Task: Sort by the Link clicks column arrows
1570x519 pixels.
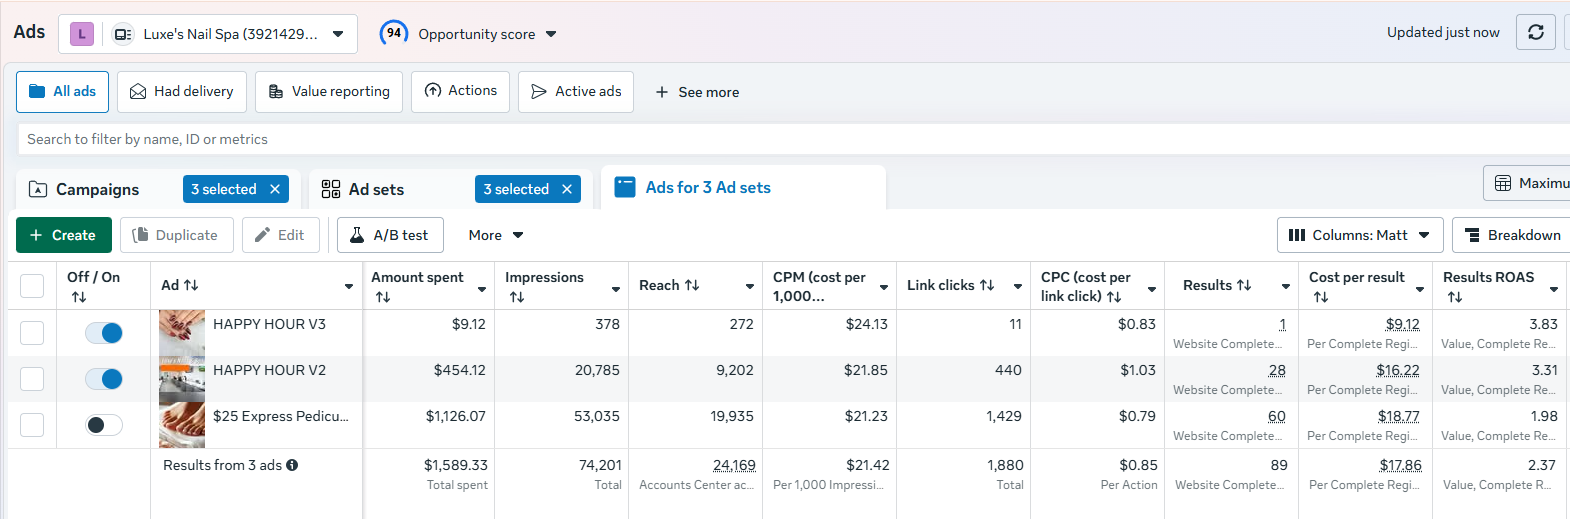Action: coord(987,286)
